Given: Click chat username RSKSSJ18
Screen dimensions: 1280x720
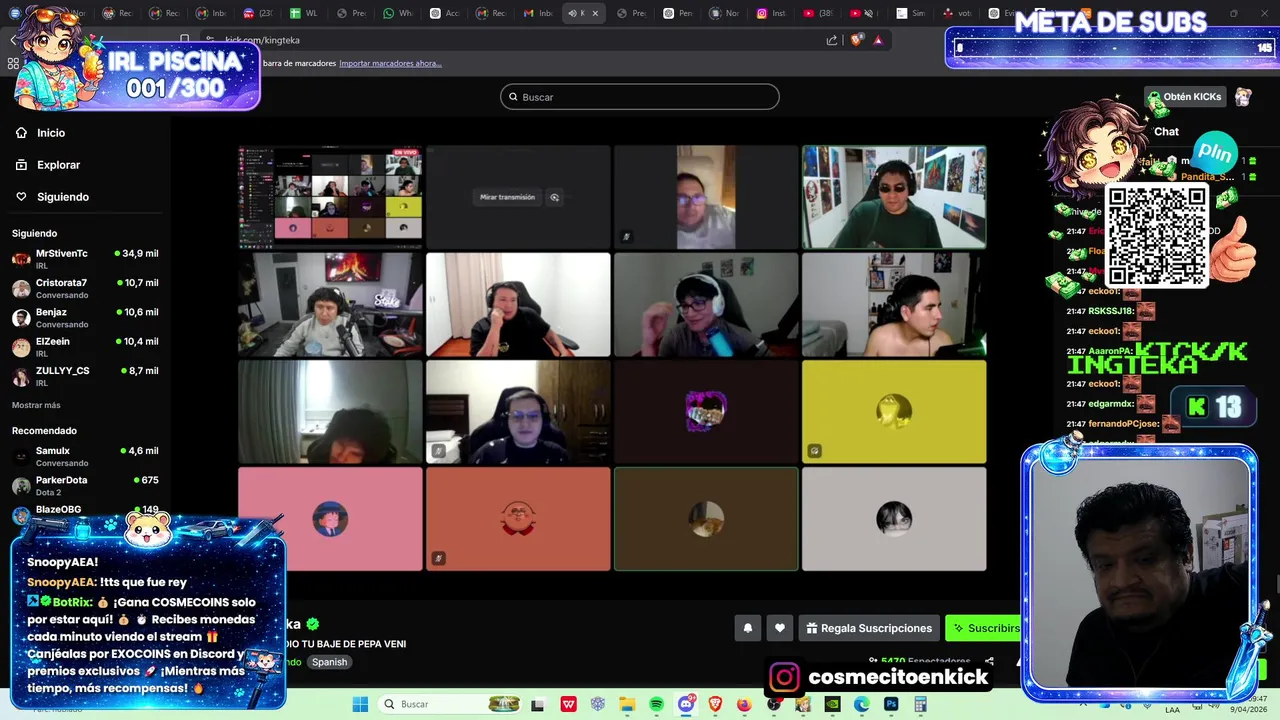Looking at the screenshot, I should point(1111,311).
